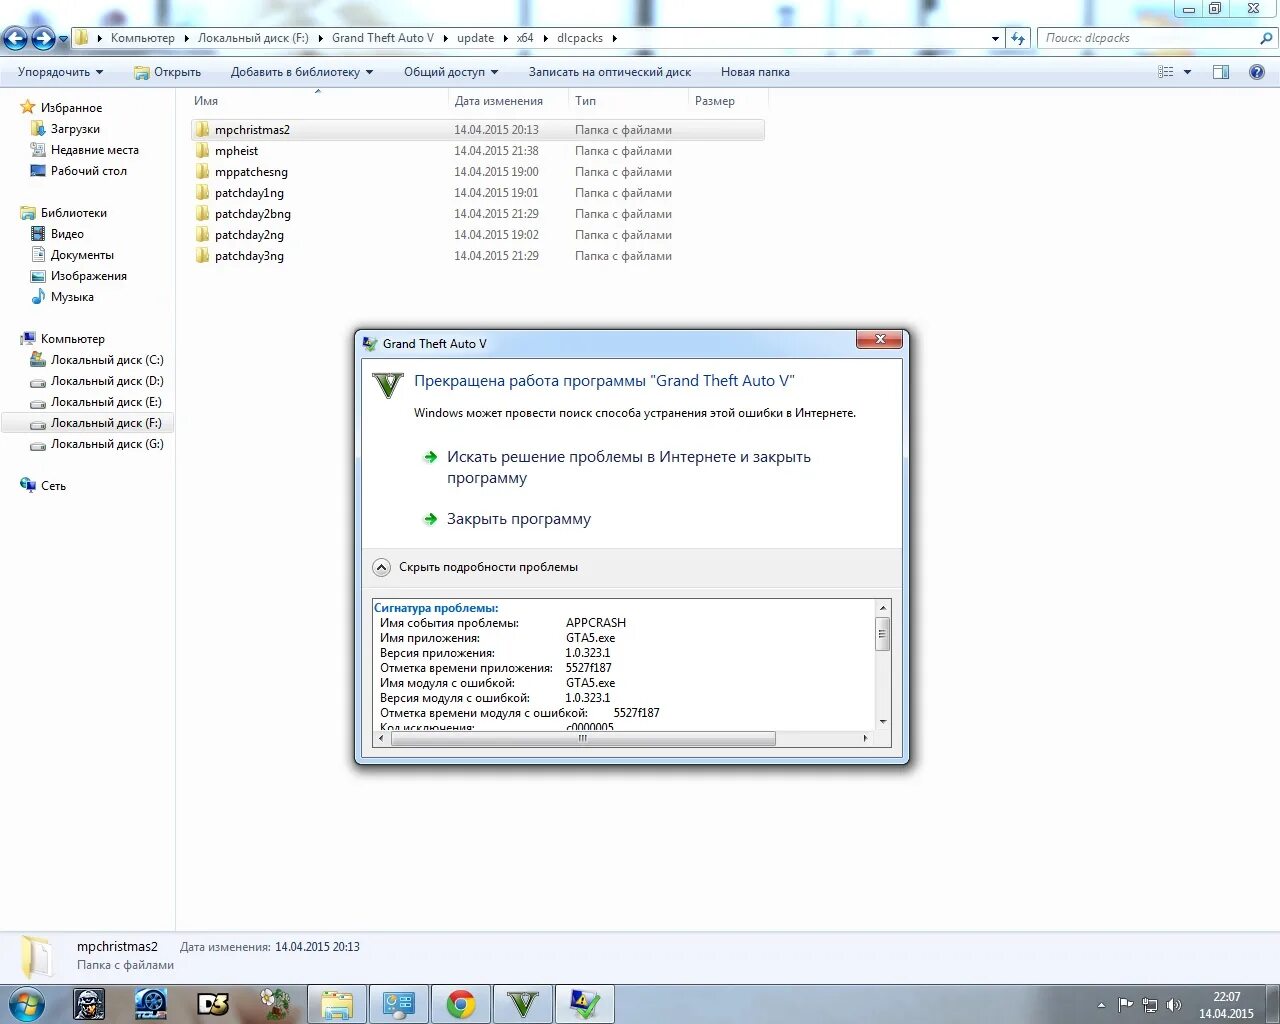The image size is (1280, 1024).
Task: Open Chrome from the taskbar
Action: [x=461, y=1004]
